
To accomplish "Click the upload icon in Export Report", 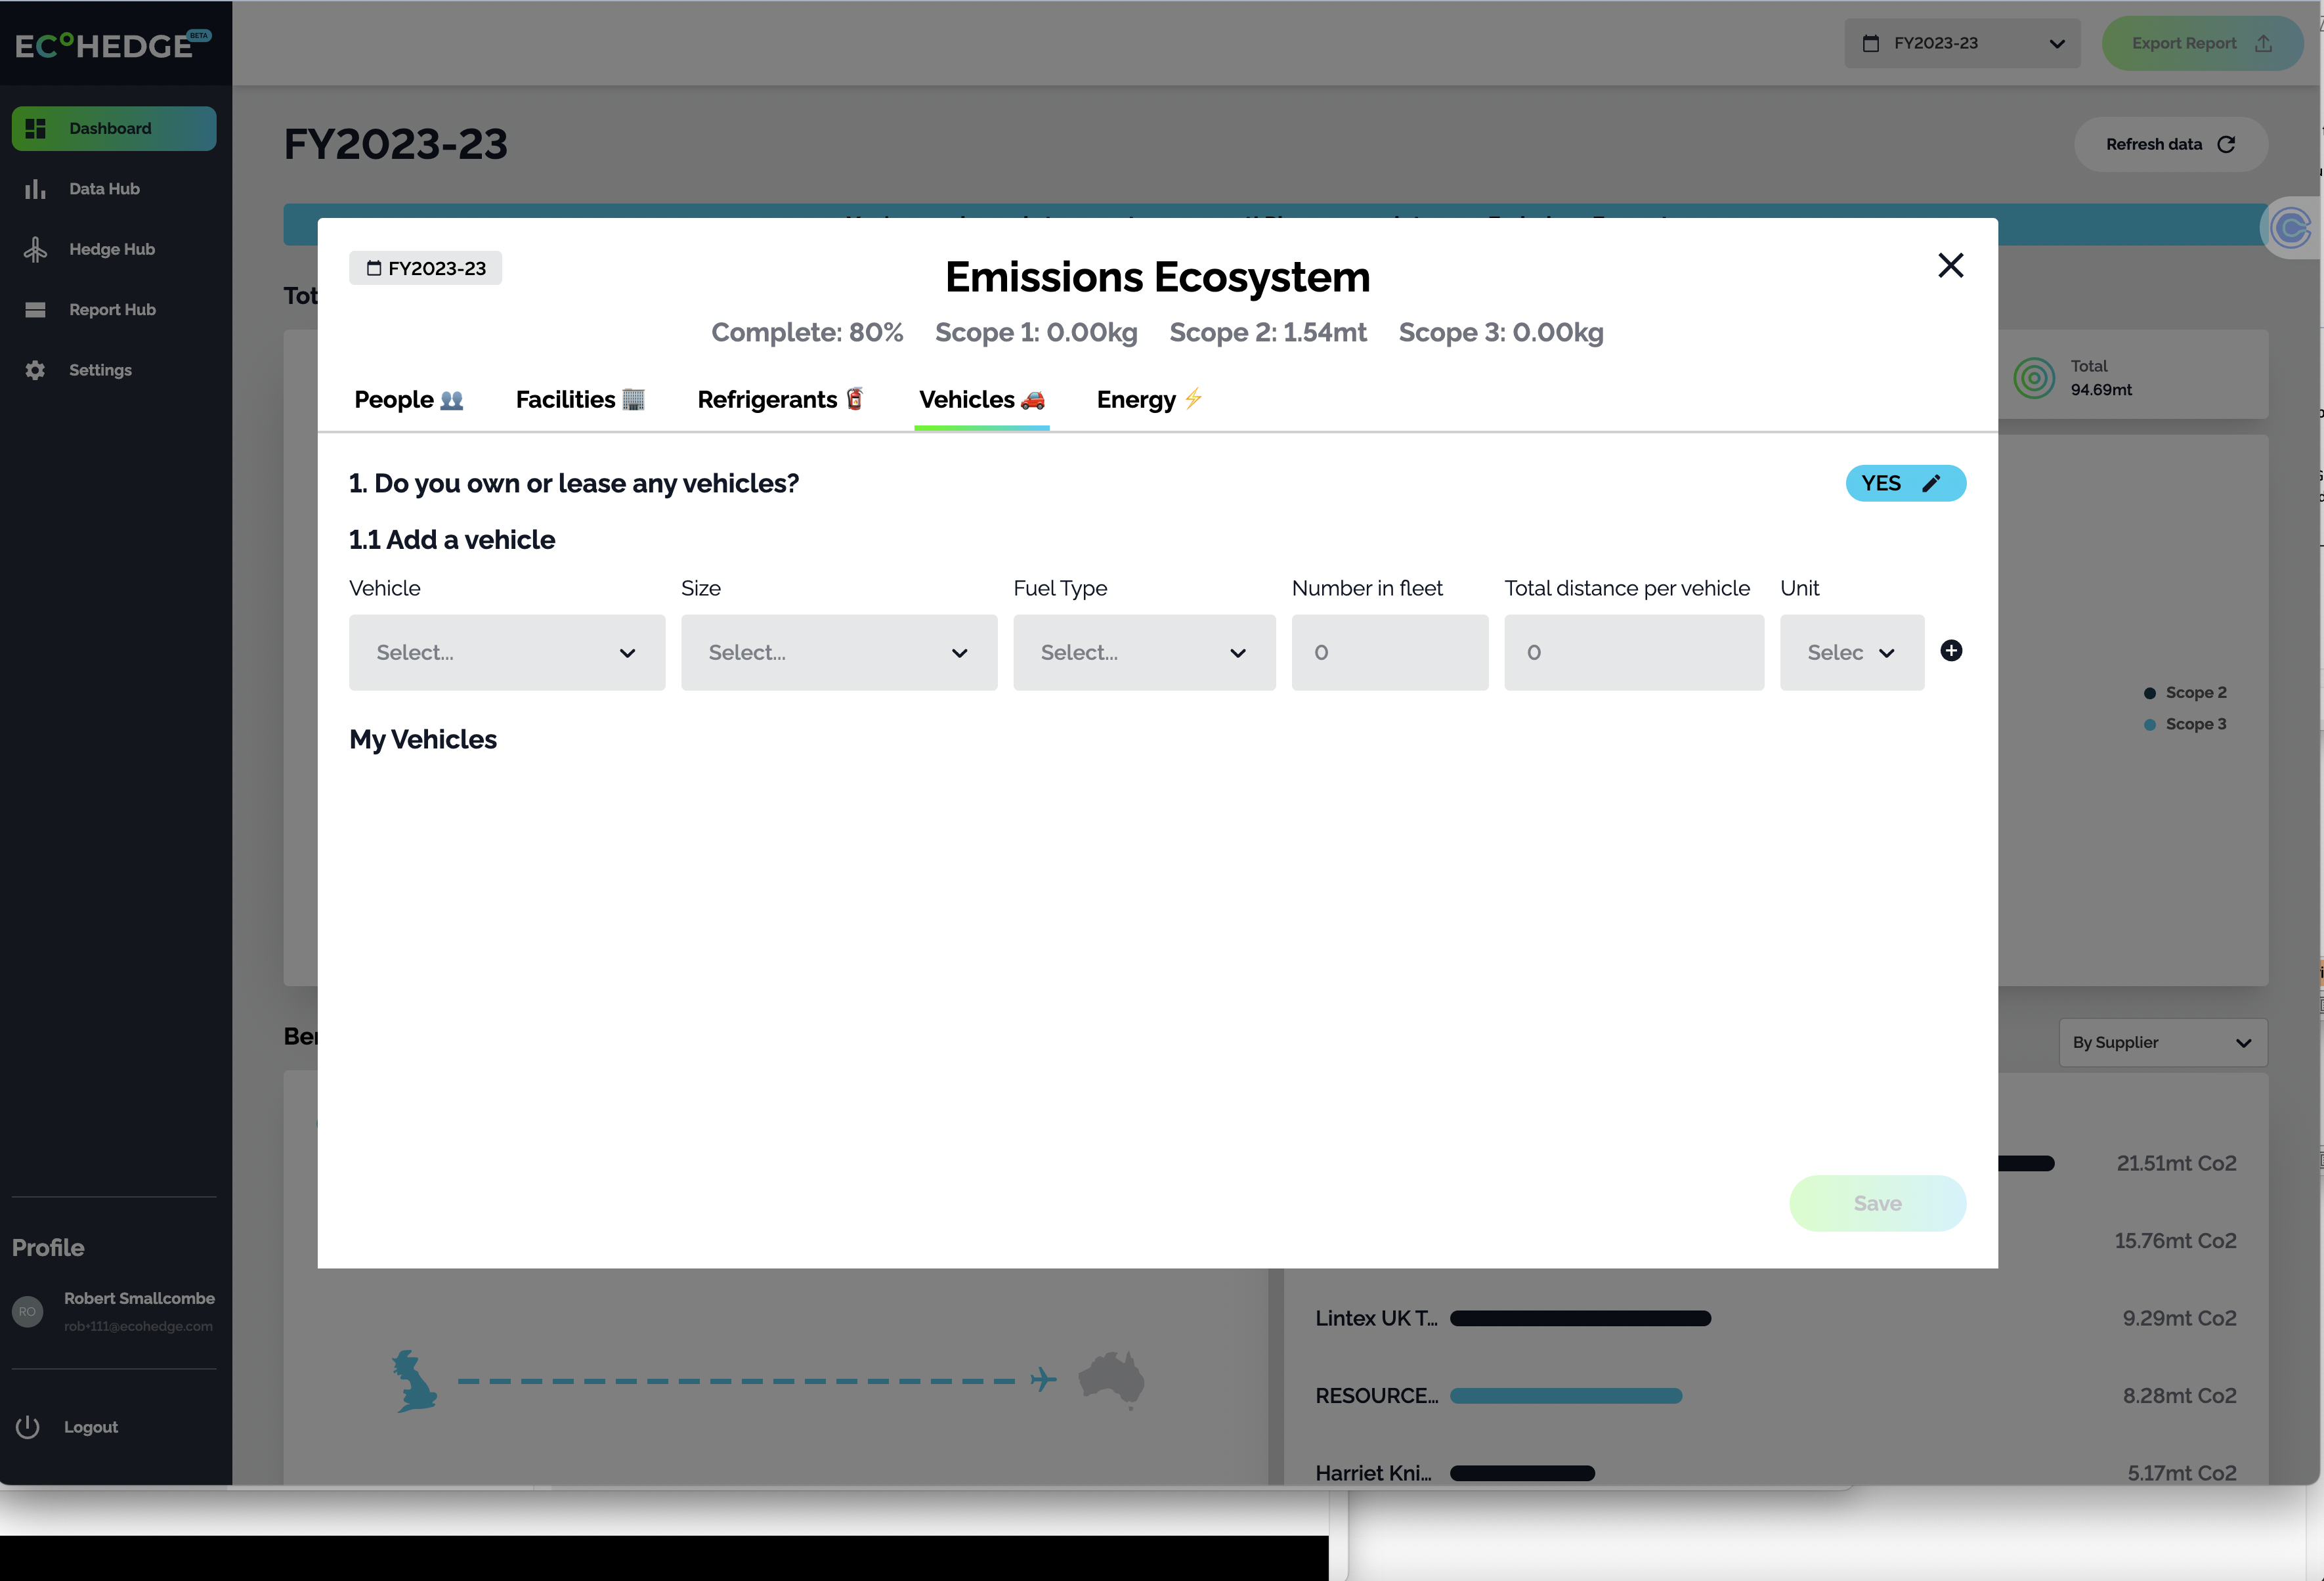I will pyautogui.click(x=2264, y=43).
